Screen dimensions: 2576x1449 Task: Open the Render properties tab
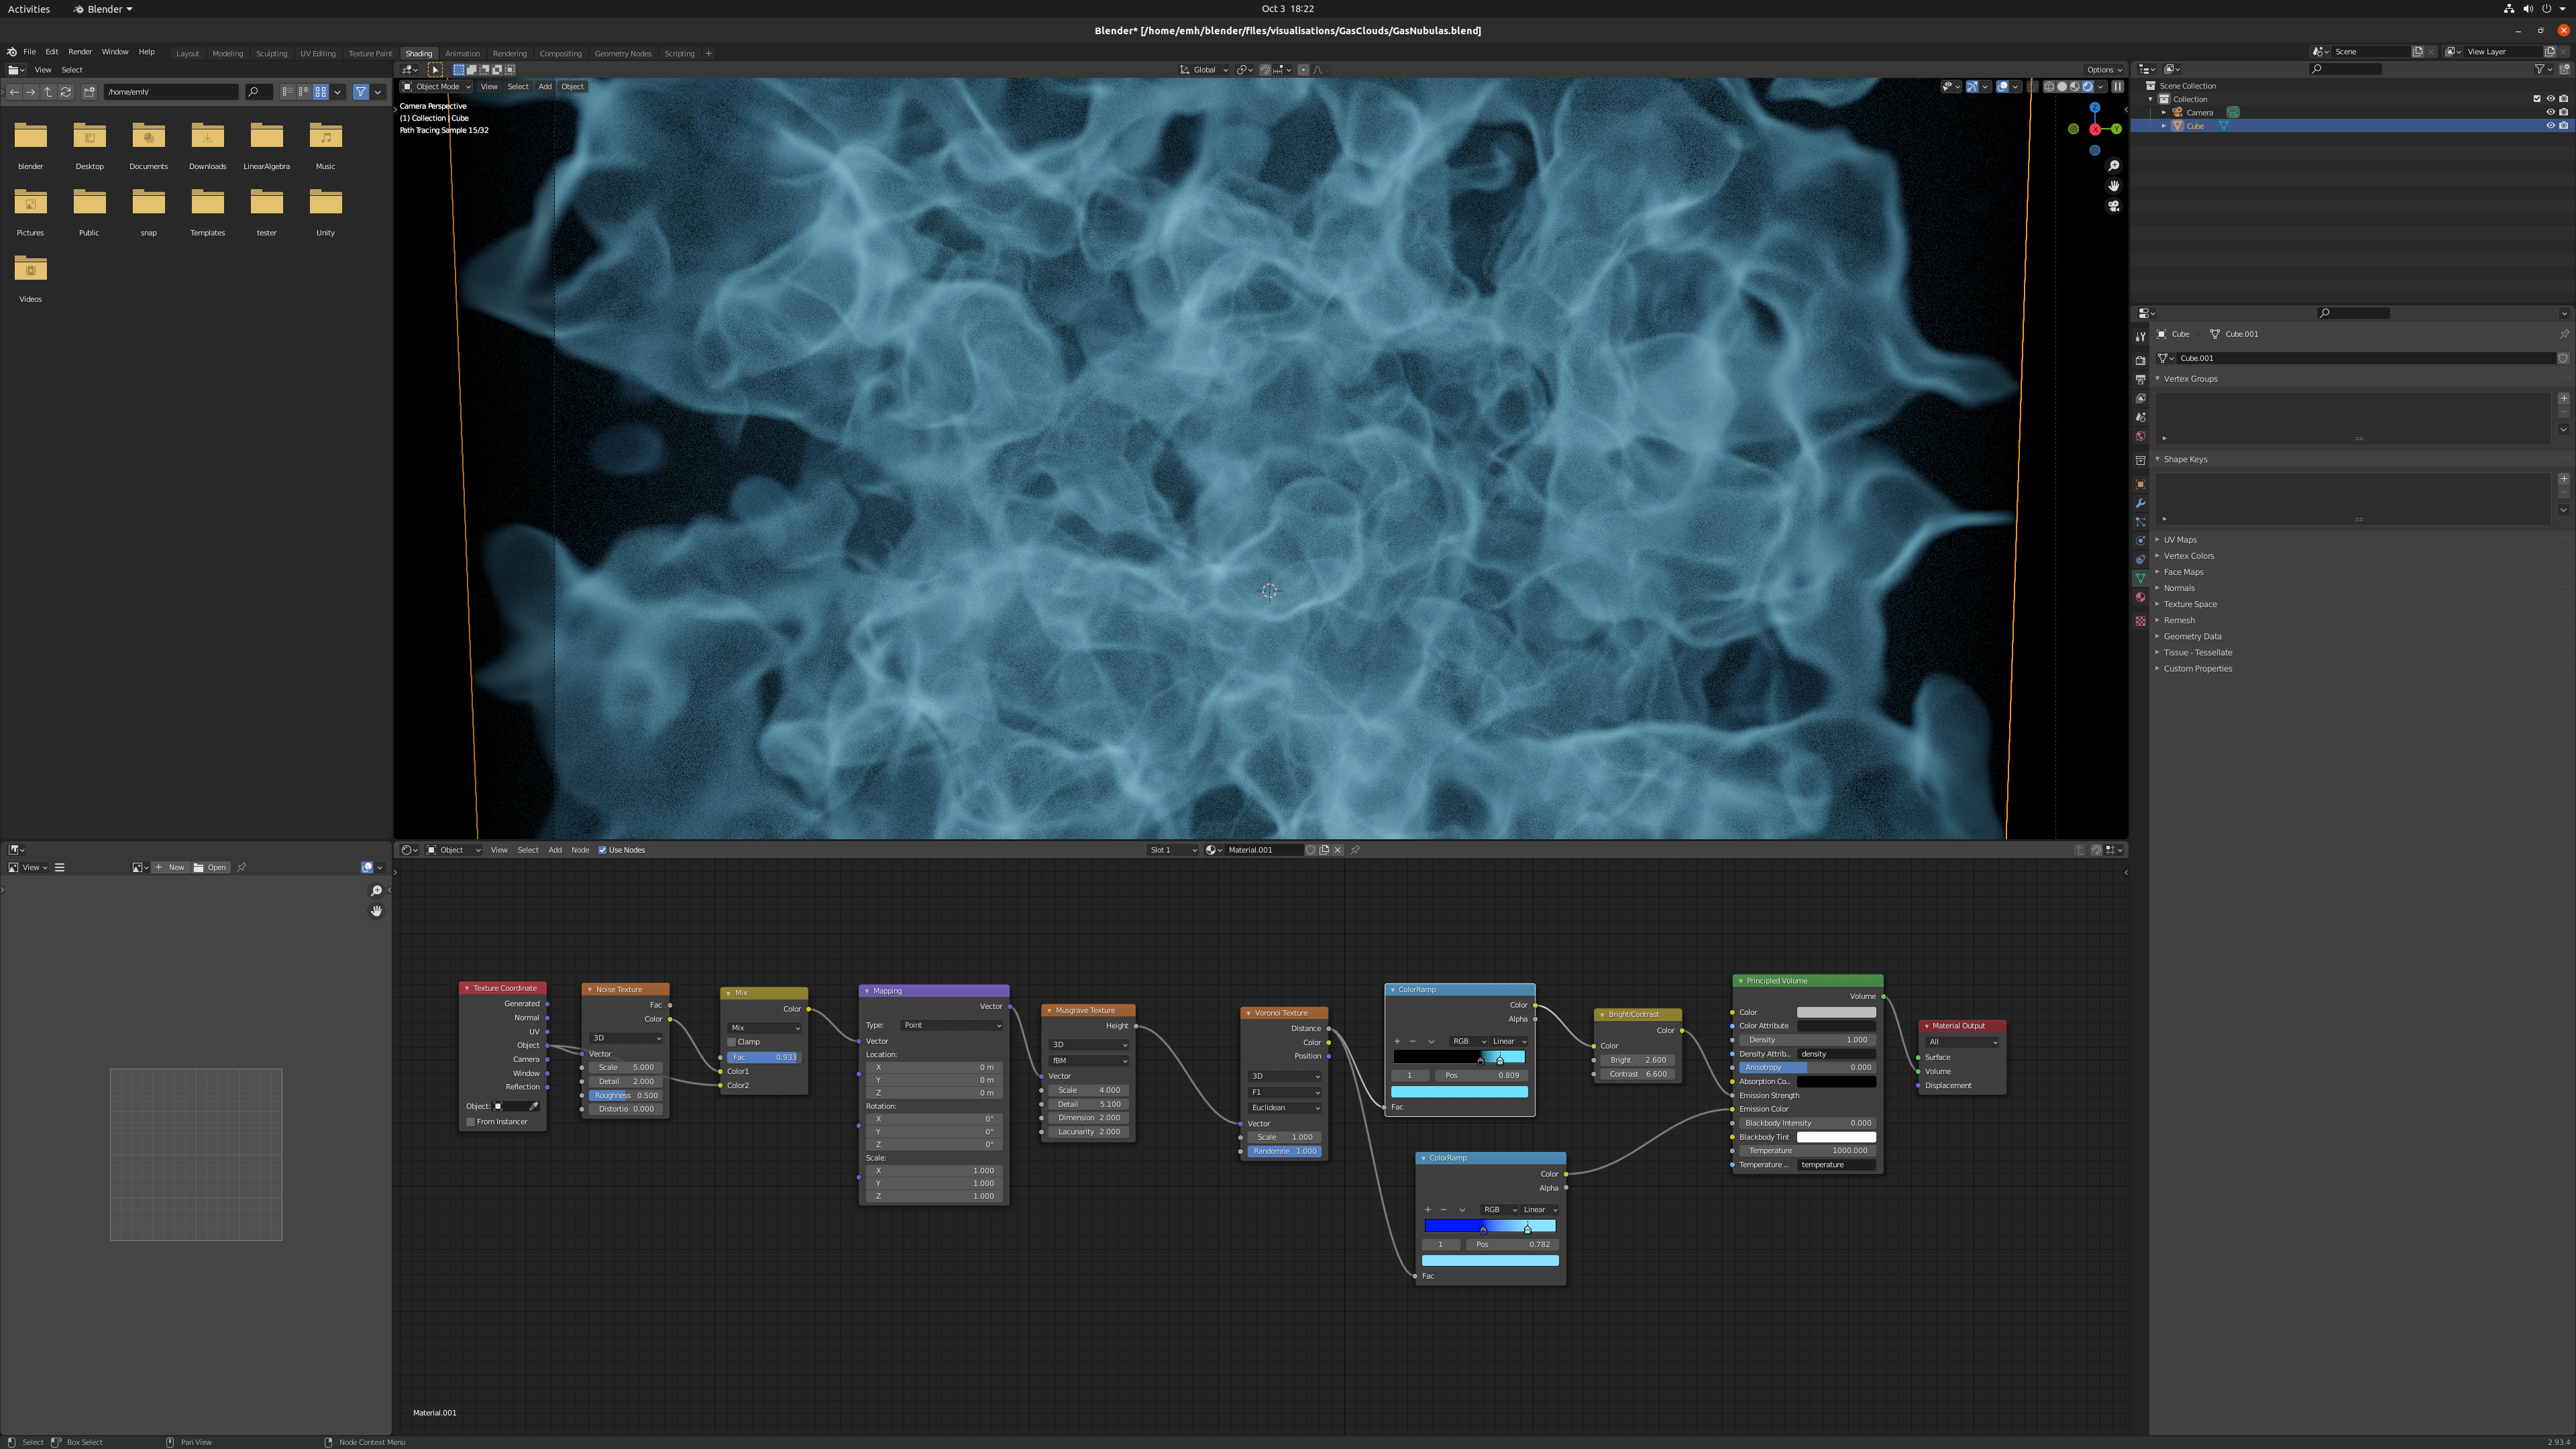pyautogui.click(x=2140, y=360)
